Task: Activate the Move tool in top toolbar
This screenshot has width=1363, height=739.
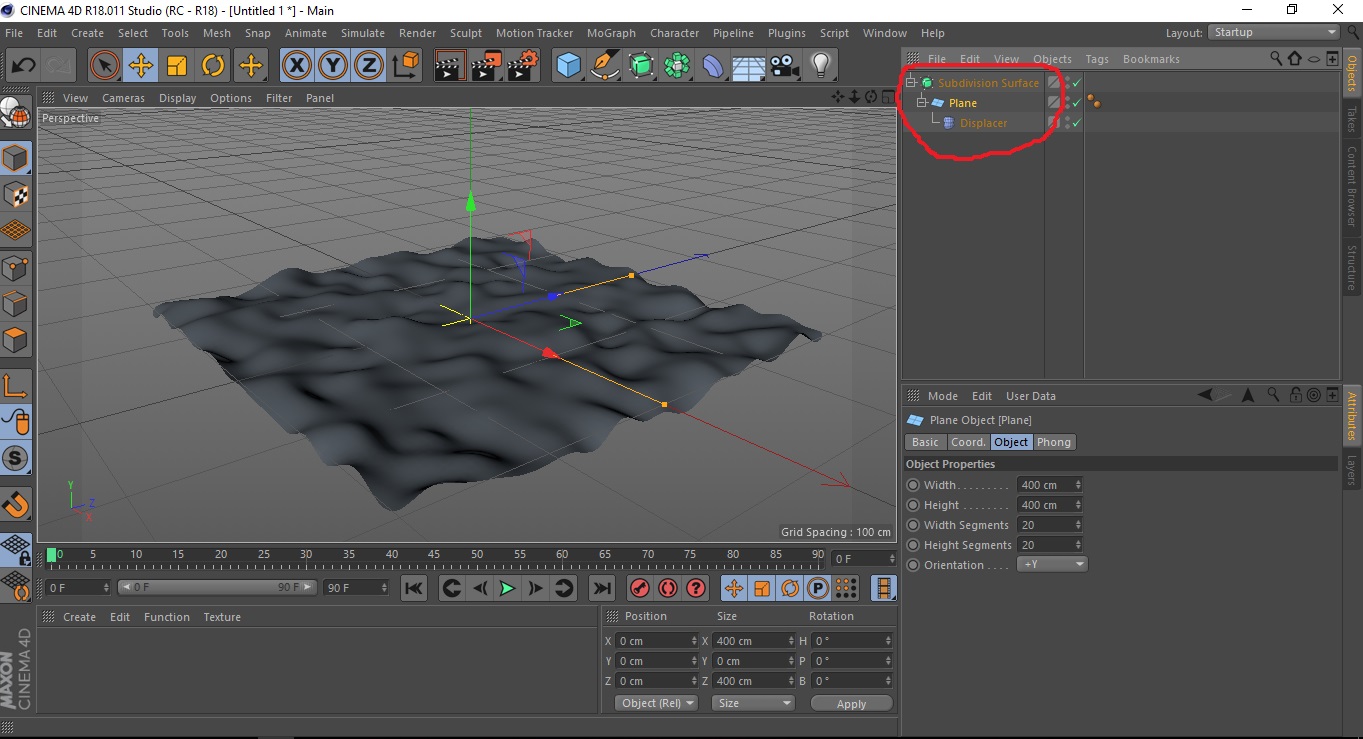Action: (x=140, y=66)
